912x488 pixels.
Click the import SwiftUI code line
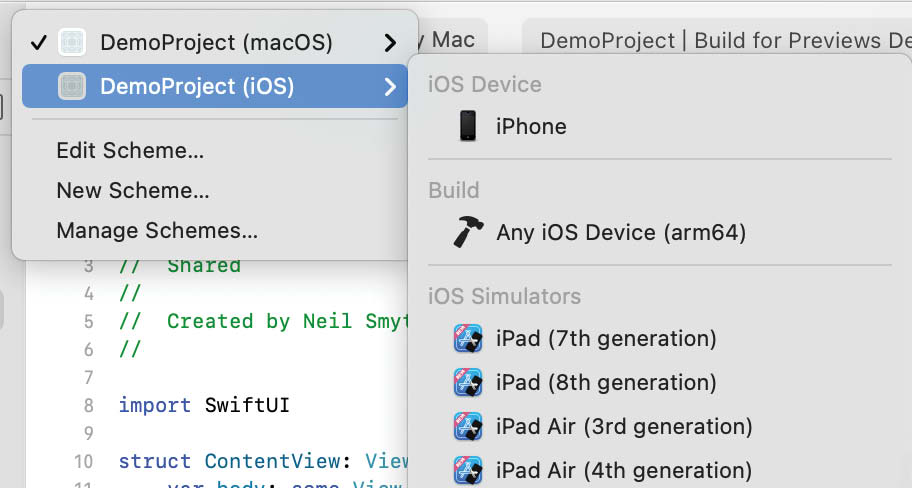(204, 405)
